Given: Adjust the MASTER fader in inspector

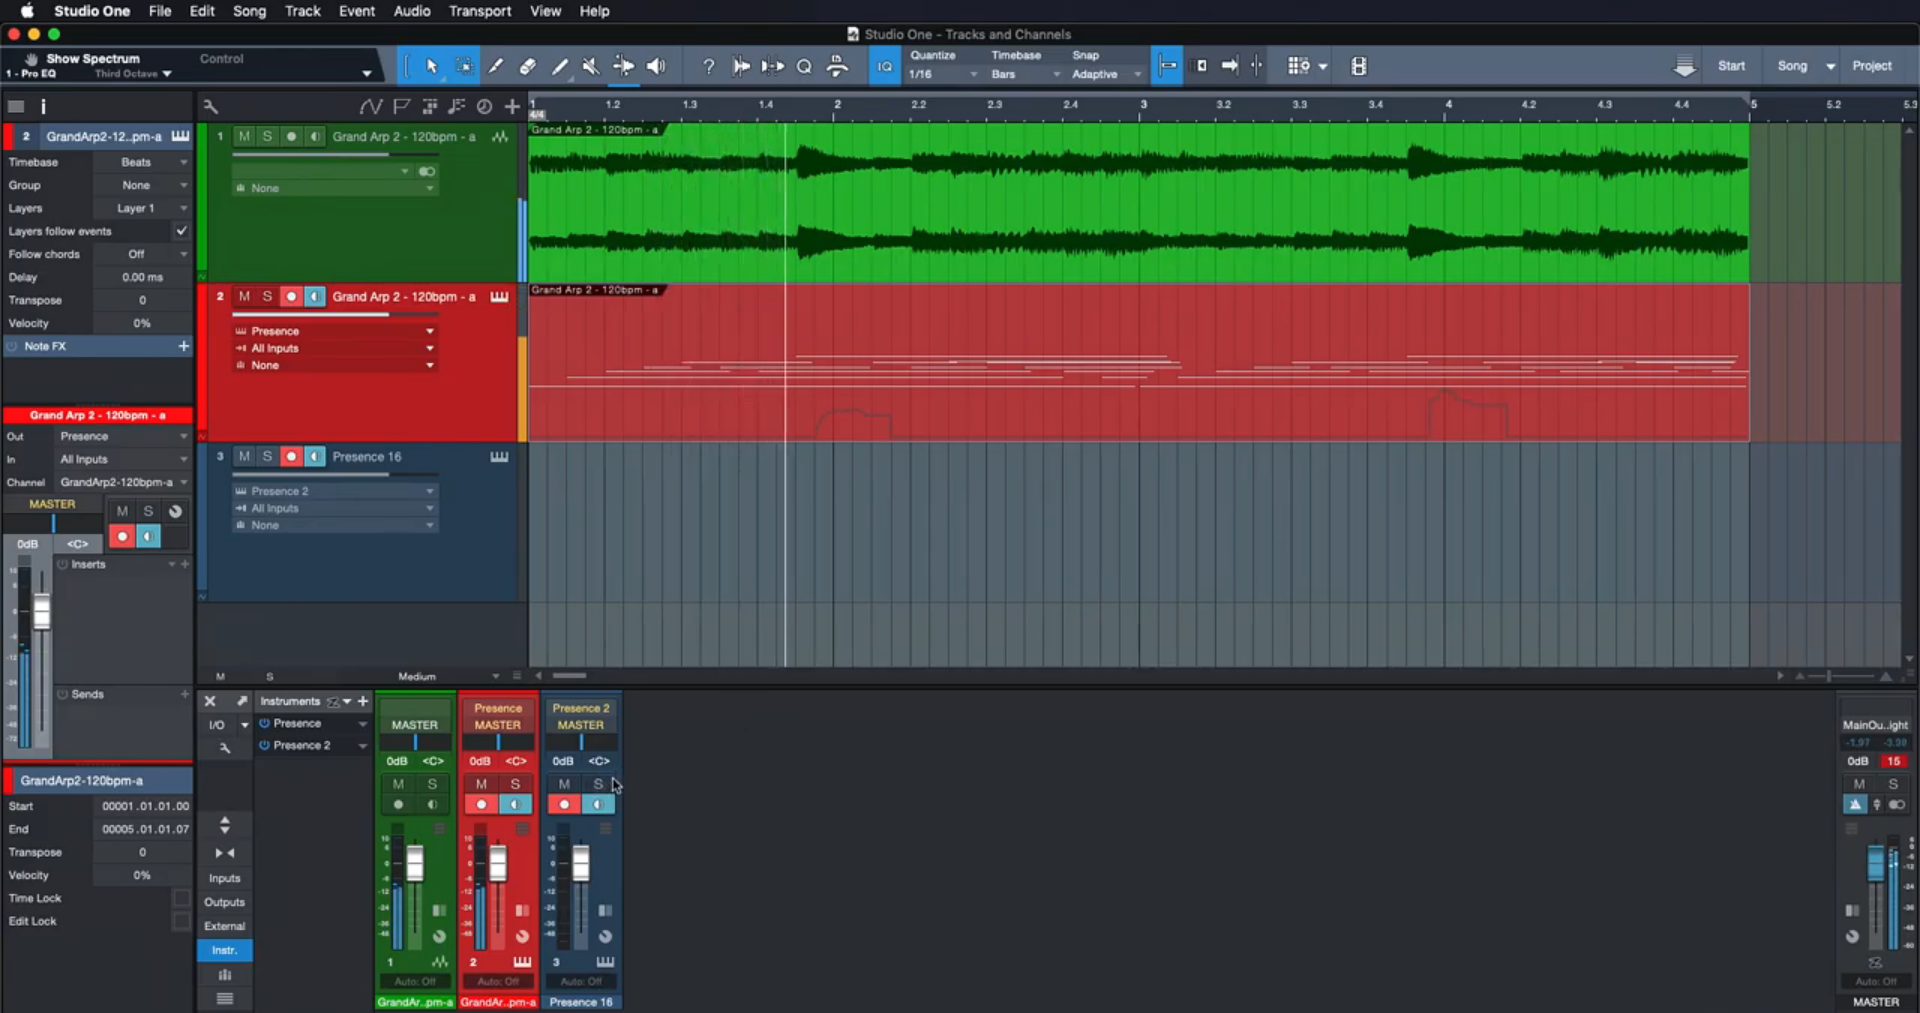Looking at the screenshot, I should (42, 612).
